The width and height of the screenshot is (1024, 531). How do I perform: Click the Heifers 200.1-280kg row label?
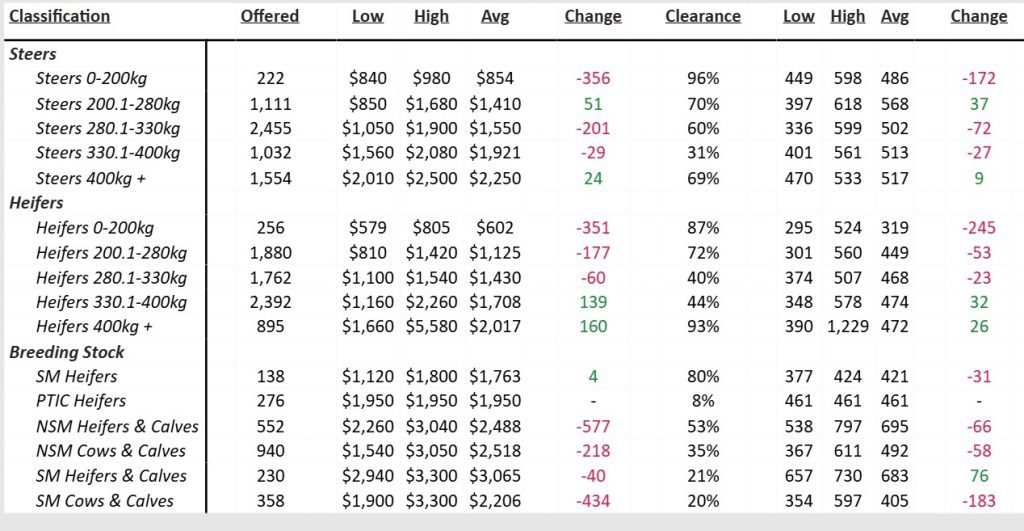tap(107, 252)
